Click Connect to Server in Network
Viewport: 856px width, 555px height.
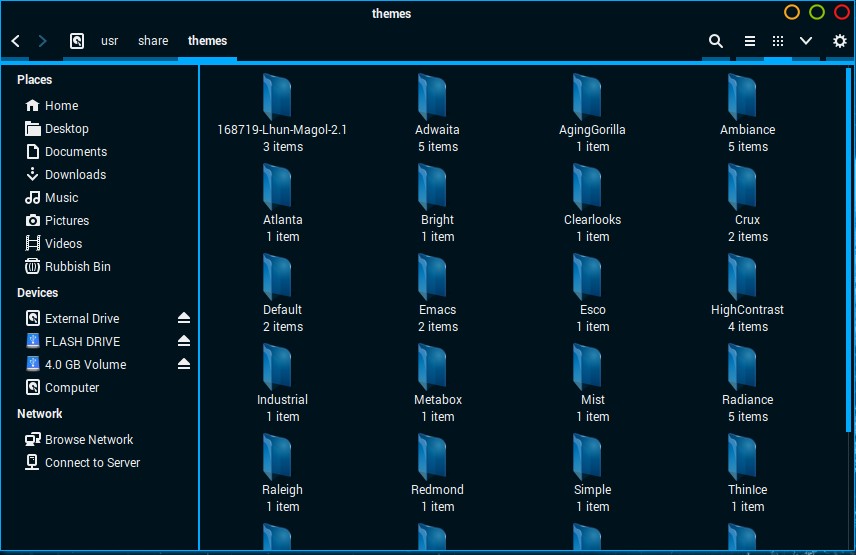92,463
